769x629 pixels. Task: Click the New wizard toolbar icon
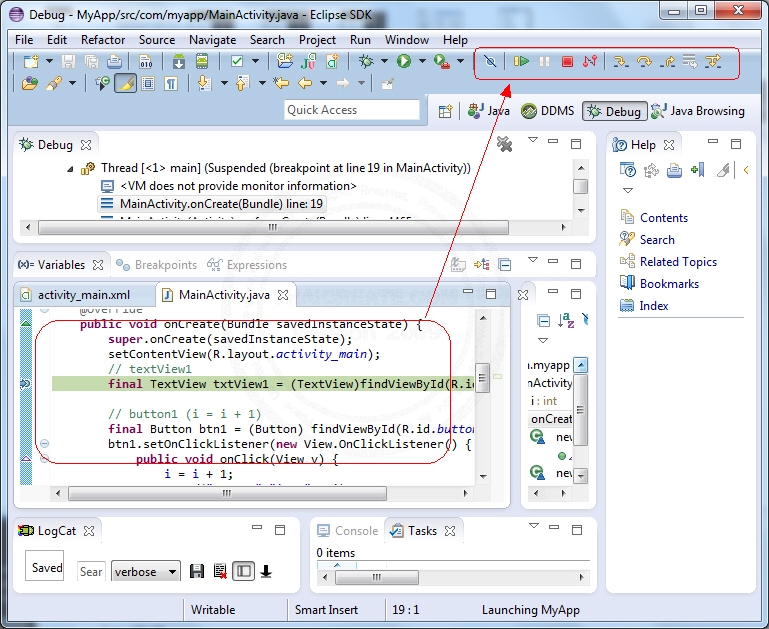(x=31, y=61)
